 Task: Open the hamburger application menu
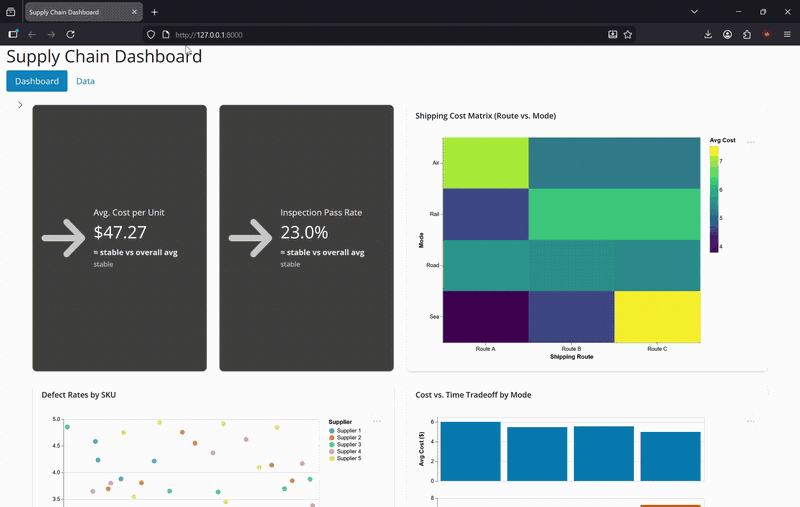pyautogui.click(x=787, y=34)
